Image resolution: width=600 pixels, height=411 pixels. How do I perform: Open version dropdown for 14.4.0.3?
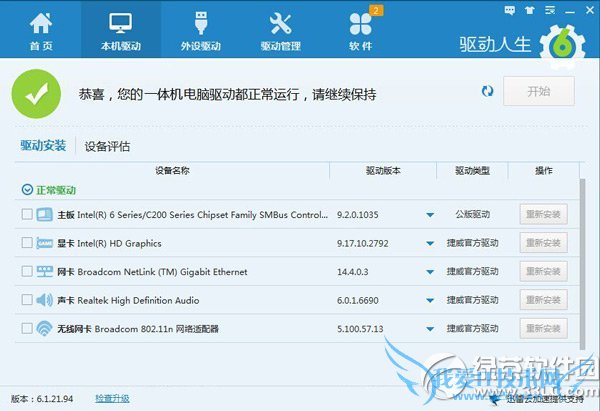430,272
